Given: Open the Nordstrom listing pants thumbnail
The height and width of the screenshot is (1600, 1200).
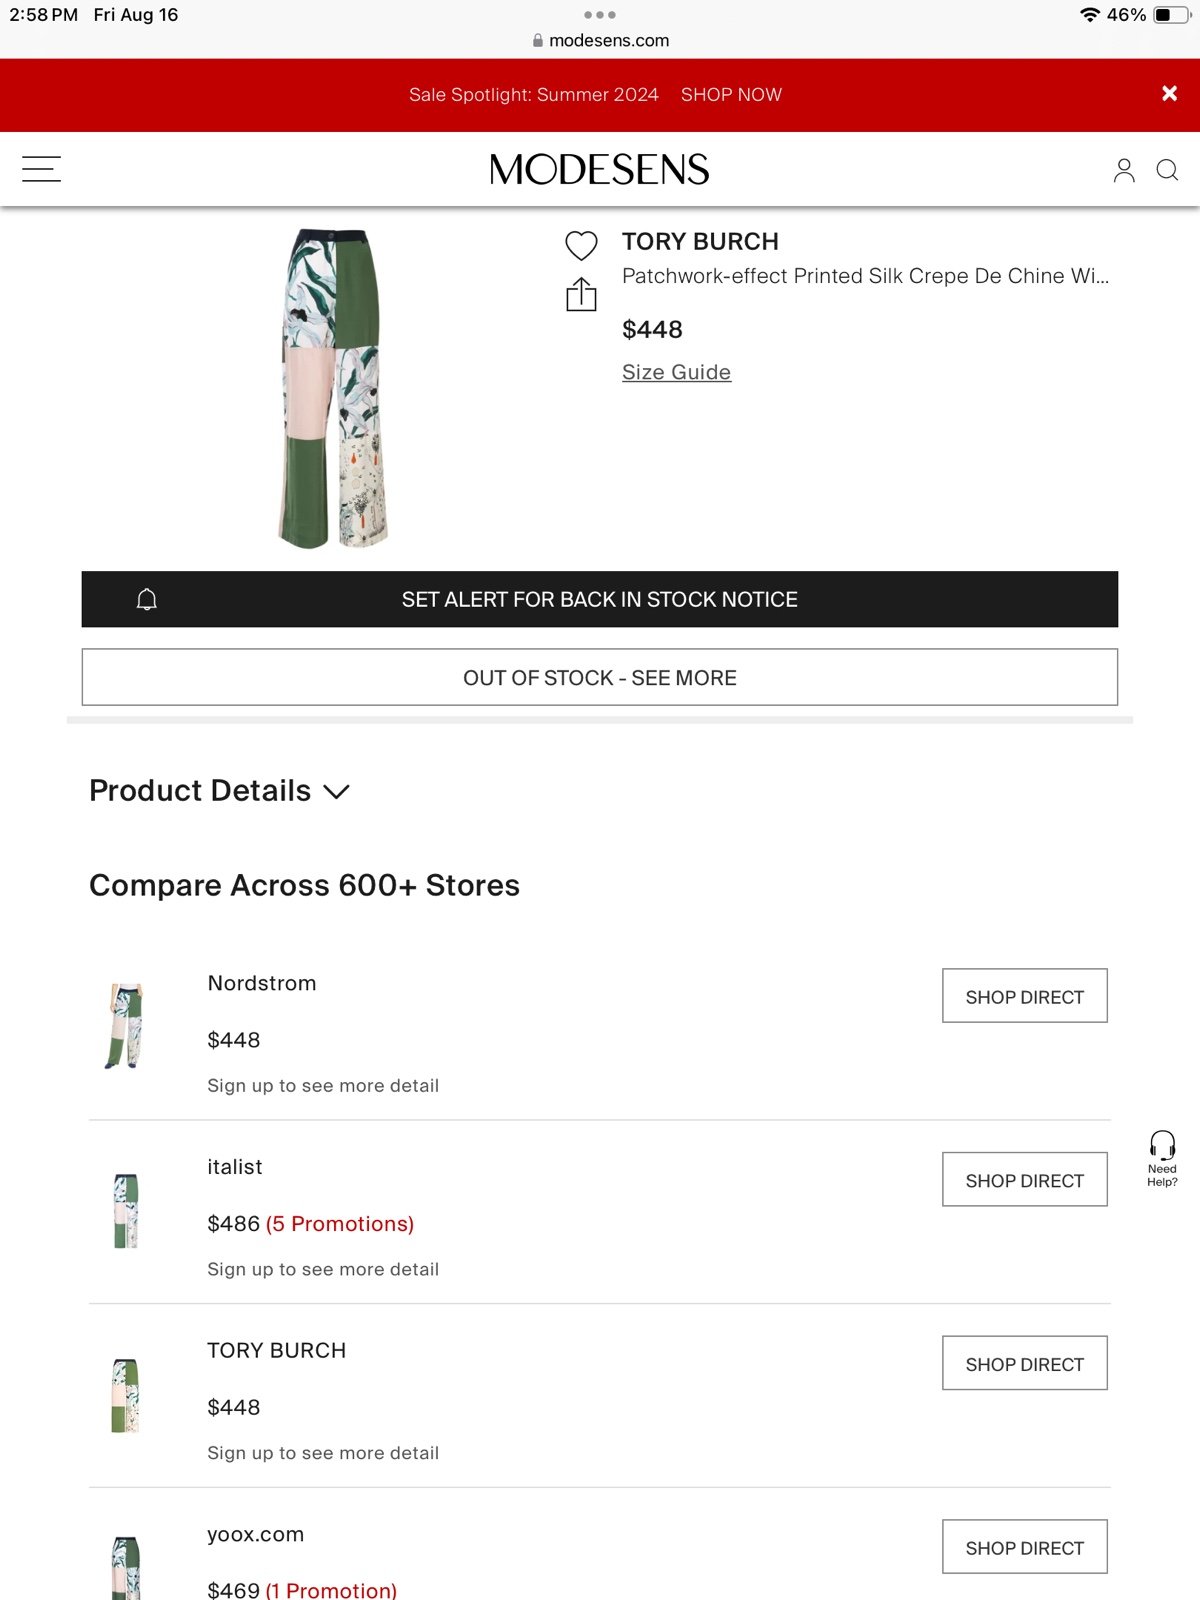Looking at the screenshot, I should coord(126,1027).
